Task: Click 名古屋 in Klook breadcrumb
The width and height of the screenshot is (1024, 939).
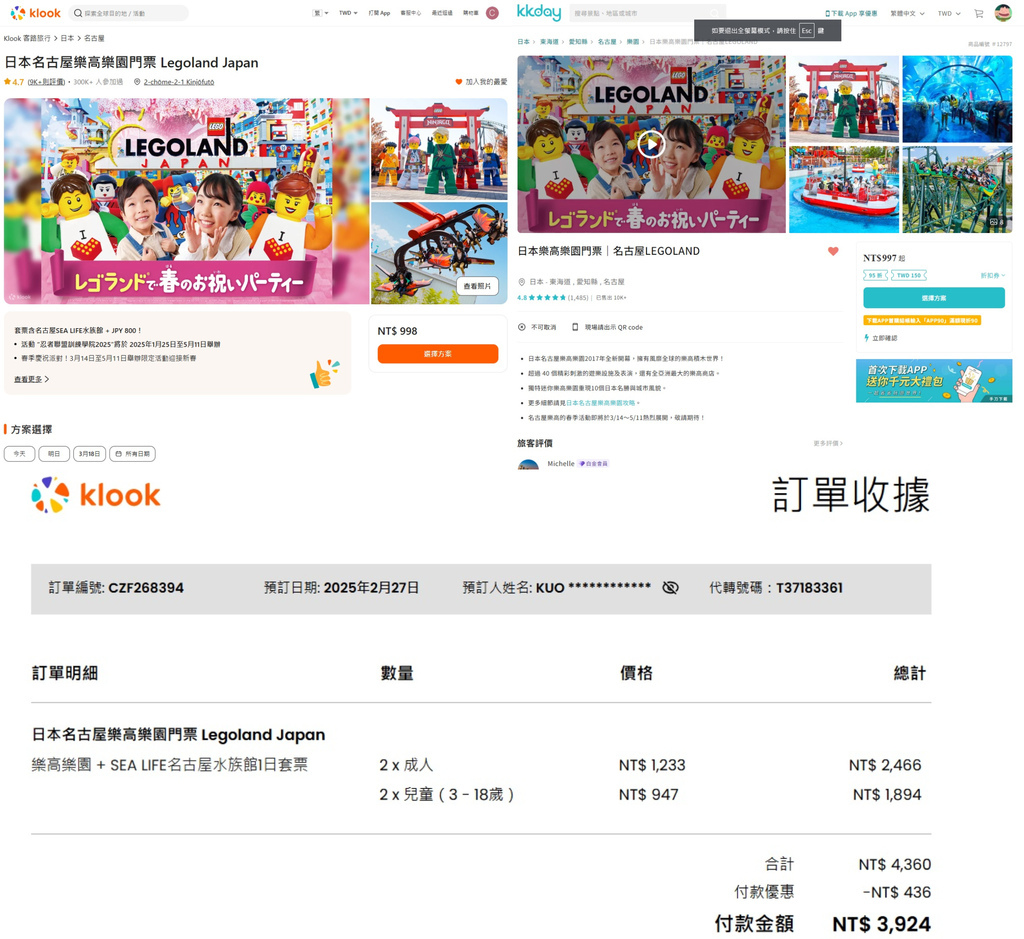Action: (94, 39)
